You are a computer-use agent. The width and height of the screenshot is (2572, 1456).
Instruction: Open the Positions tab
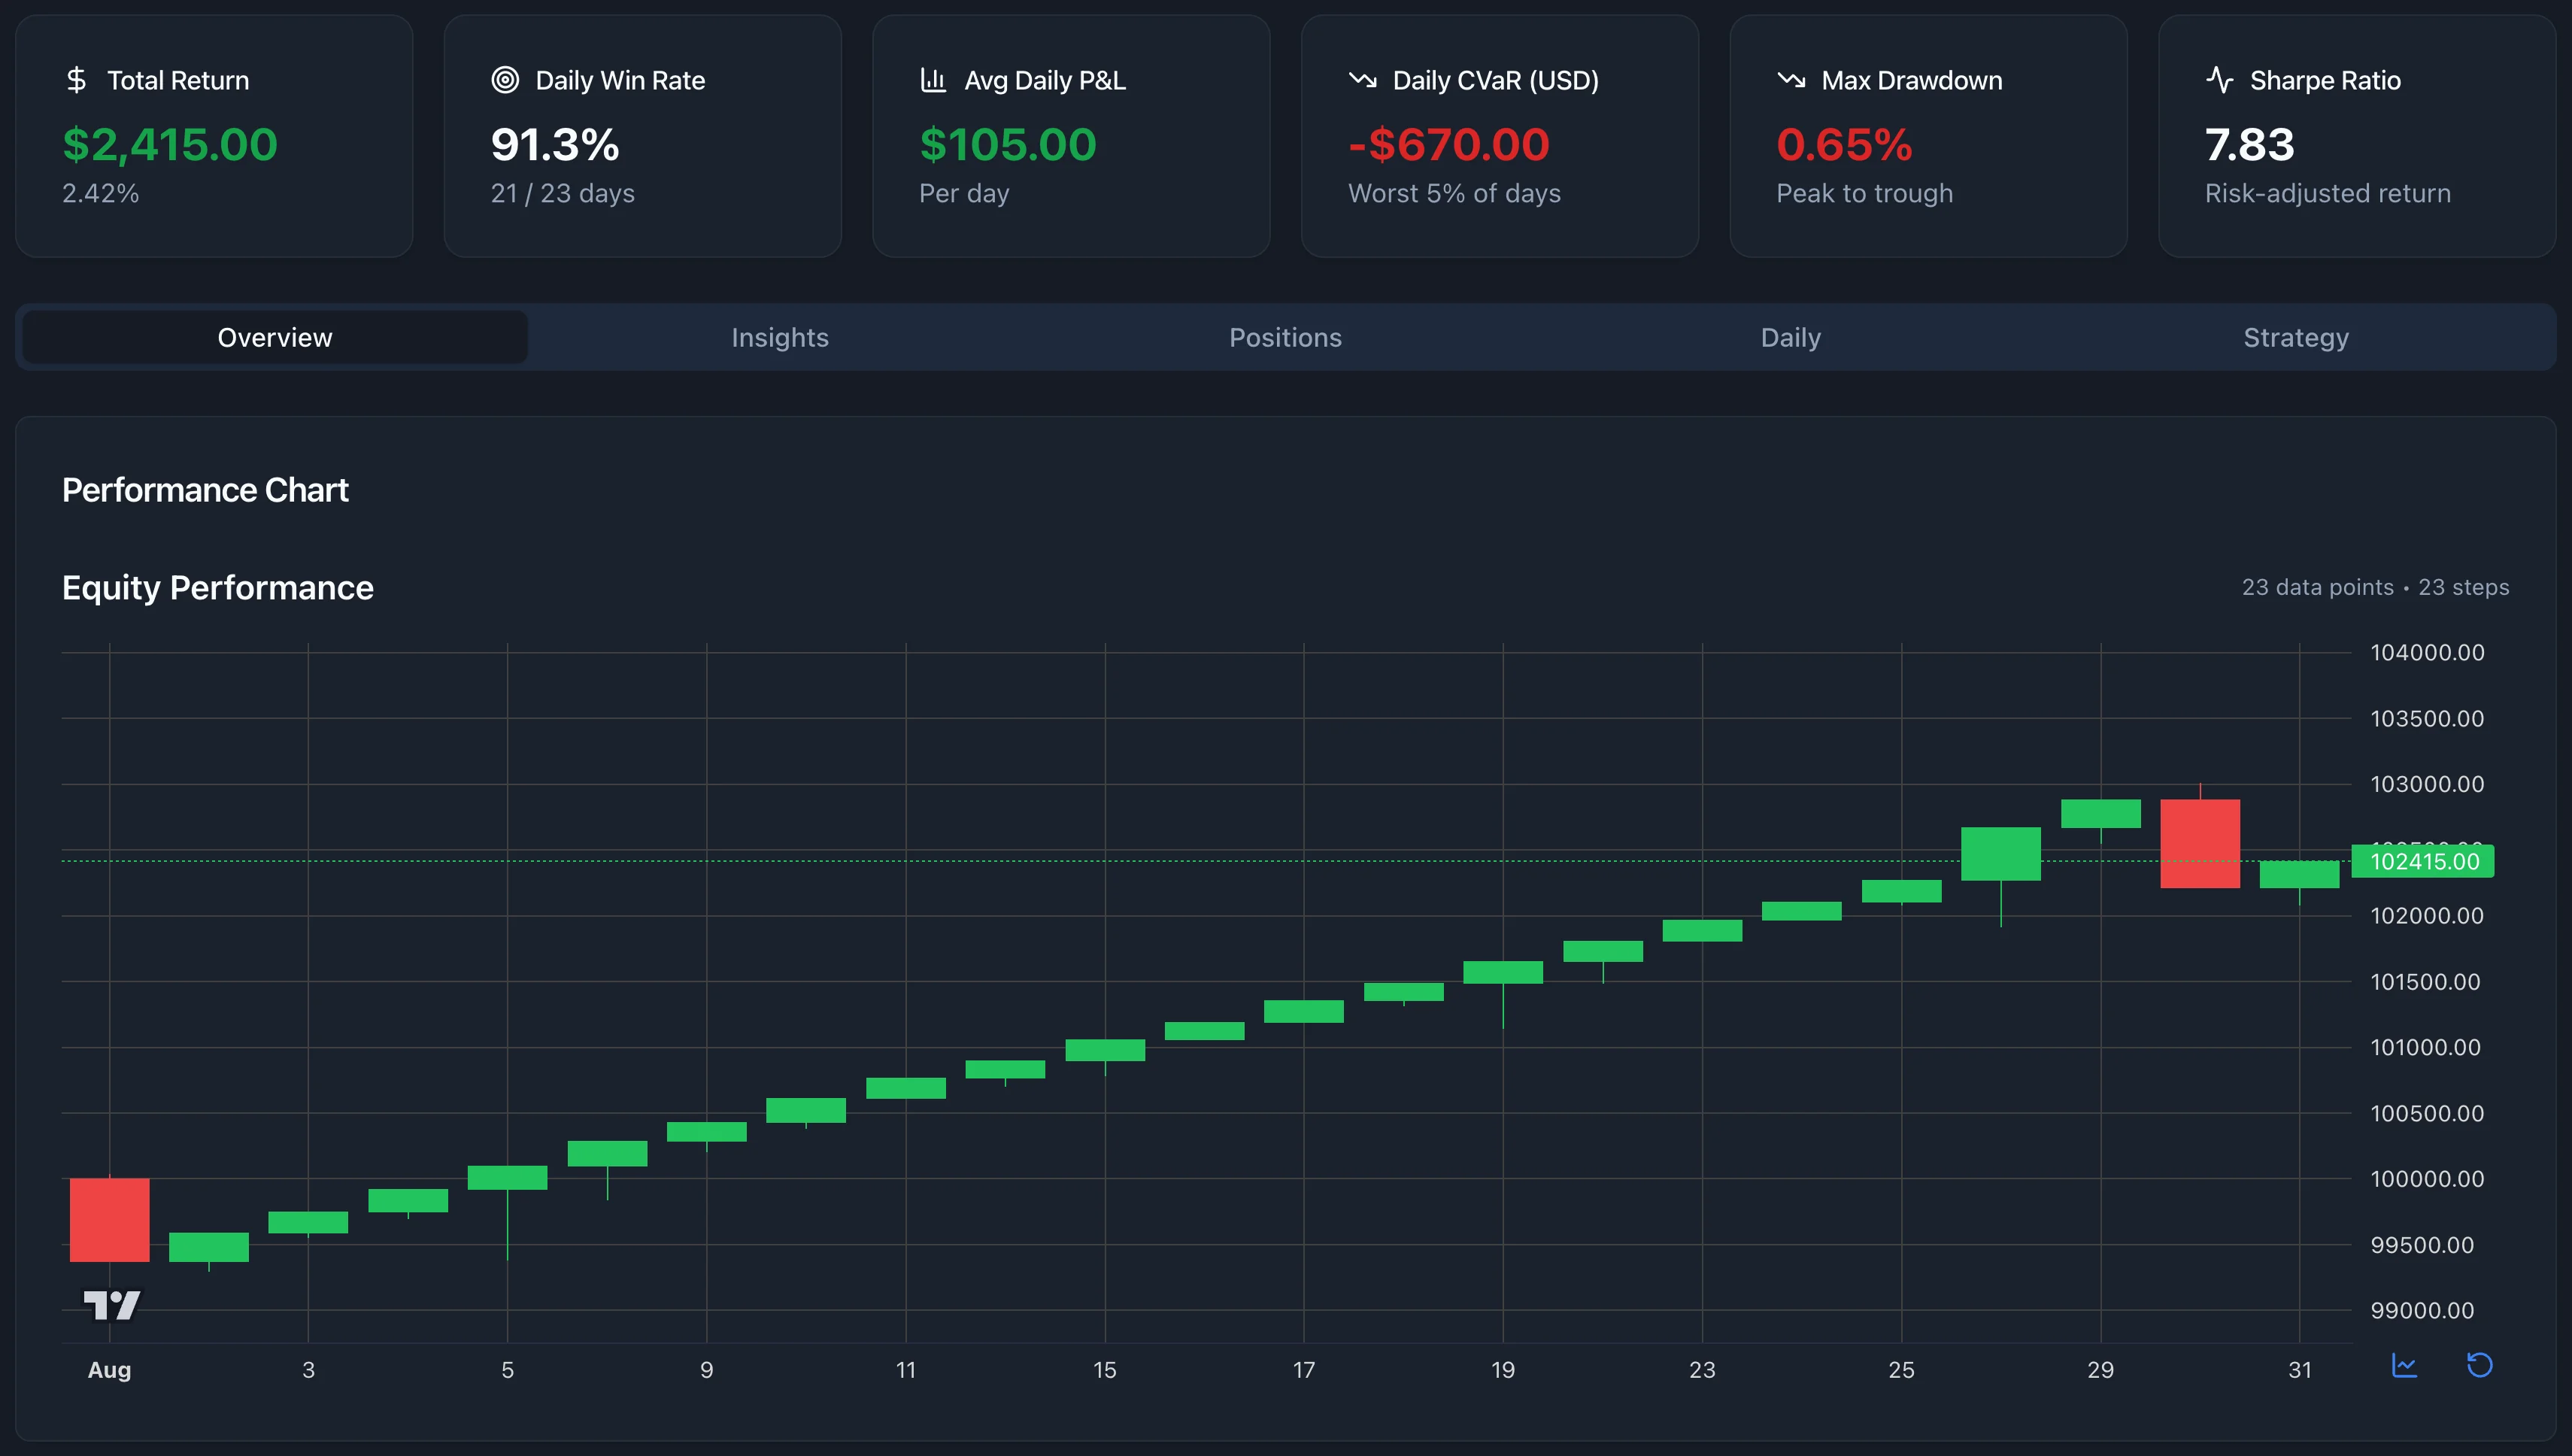click(1285, 338)
